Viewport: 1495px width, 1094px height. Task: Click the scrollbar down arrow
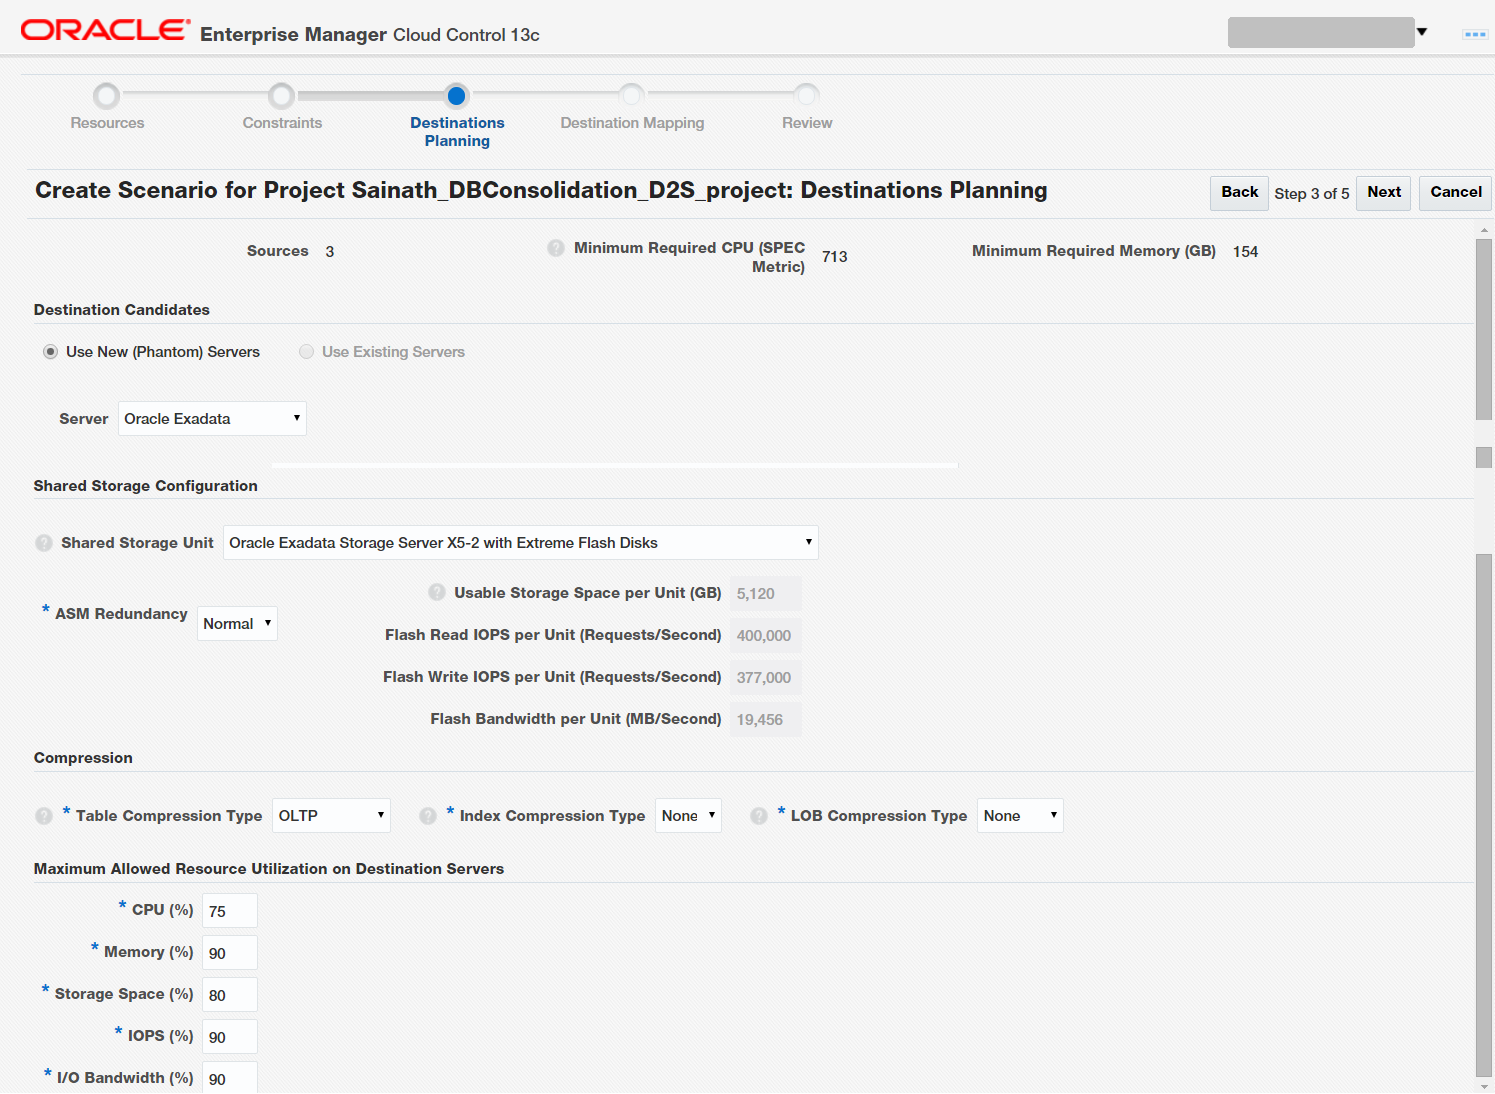pos(1484,1086)
